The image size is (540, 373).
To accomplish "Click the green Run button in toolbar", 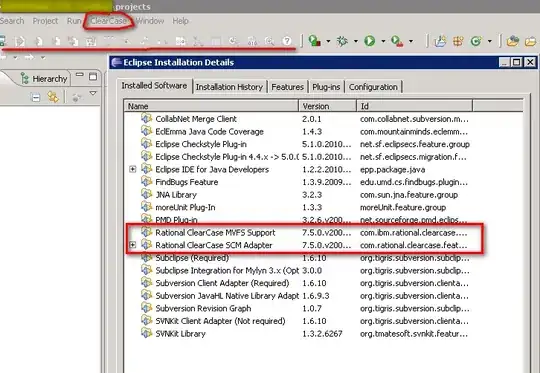I will point(370,41).
